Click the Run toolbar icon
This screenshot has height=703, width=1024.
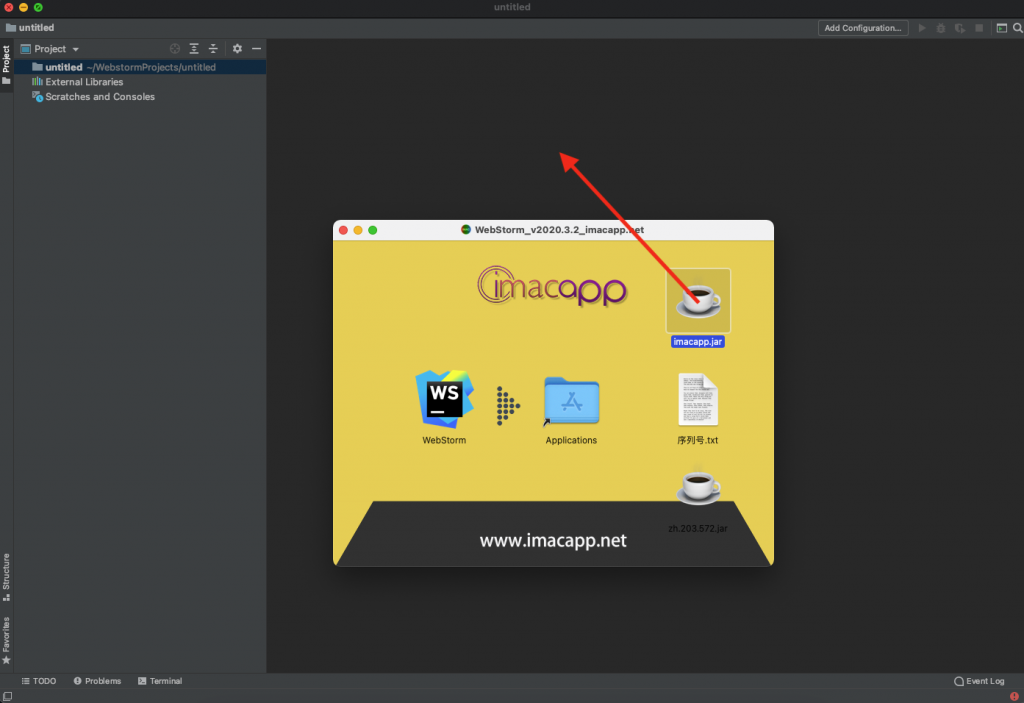coord(922,28)
